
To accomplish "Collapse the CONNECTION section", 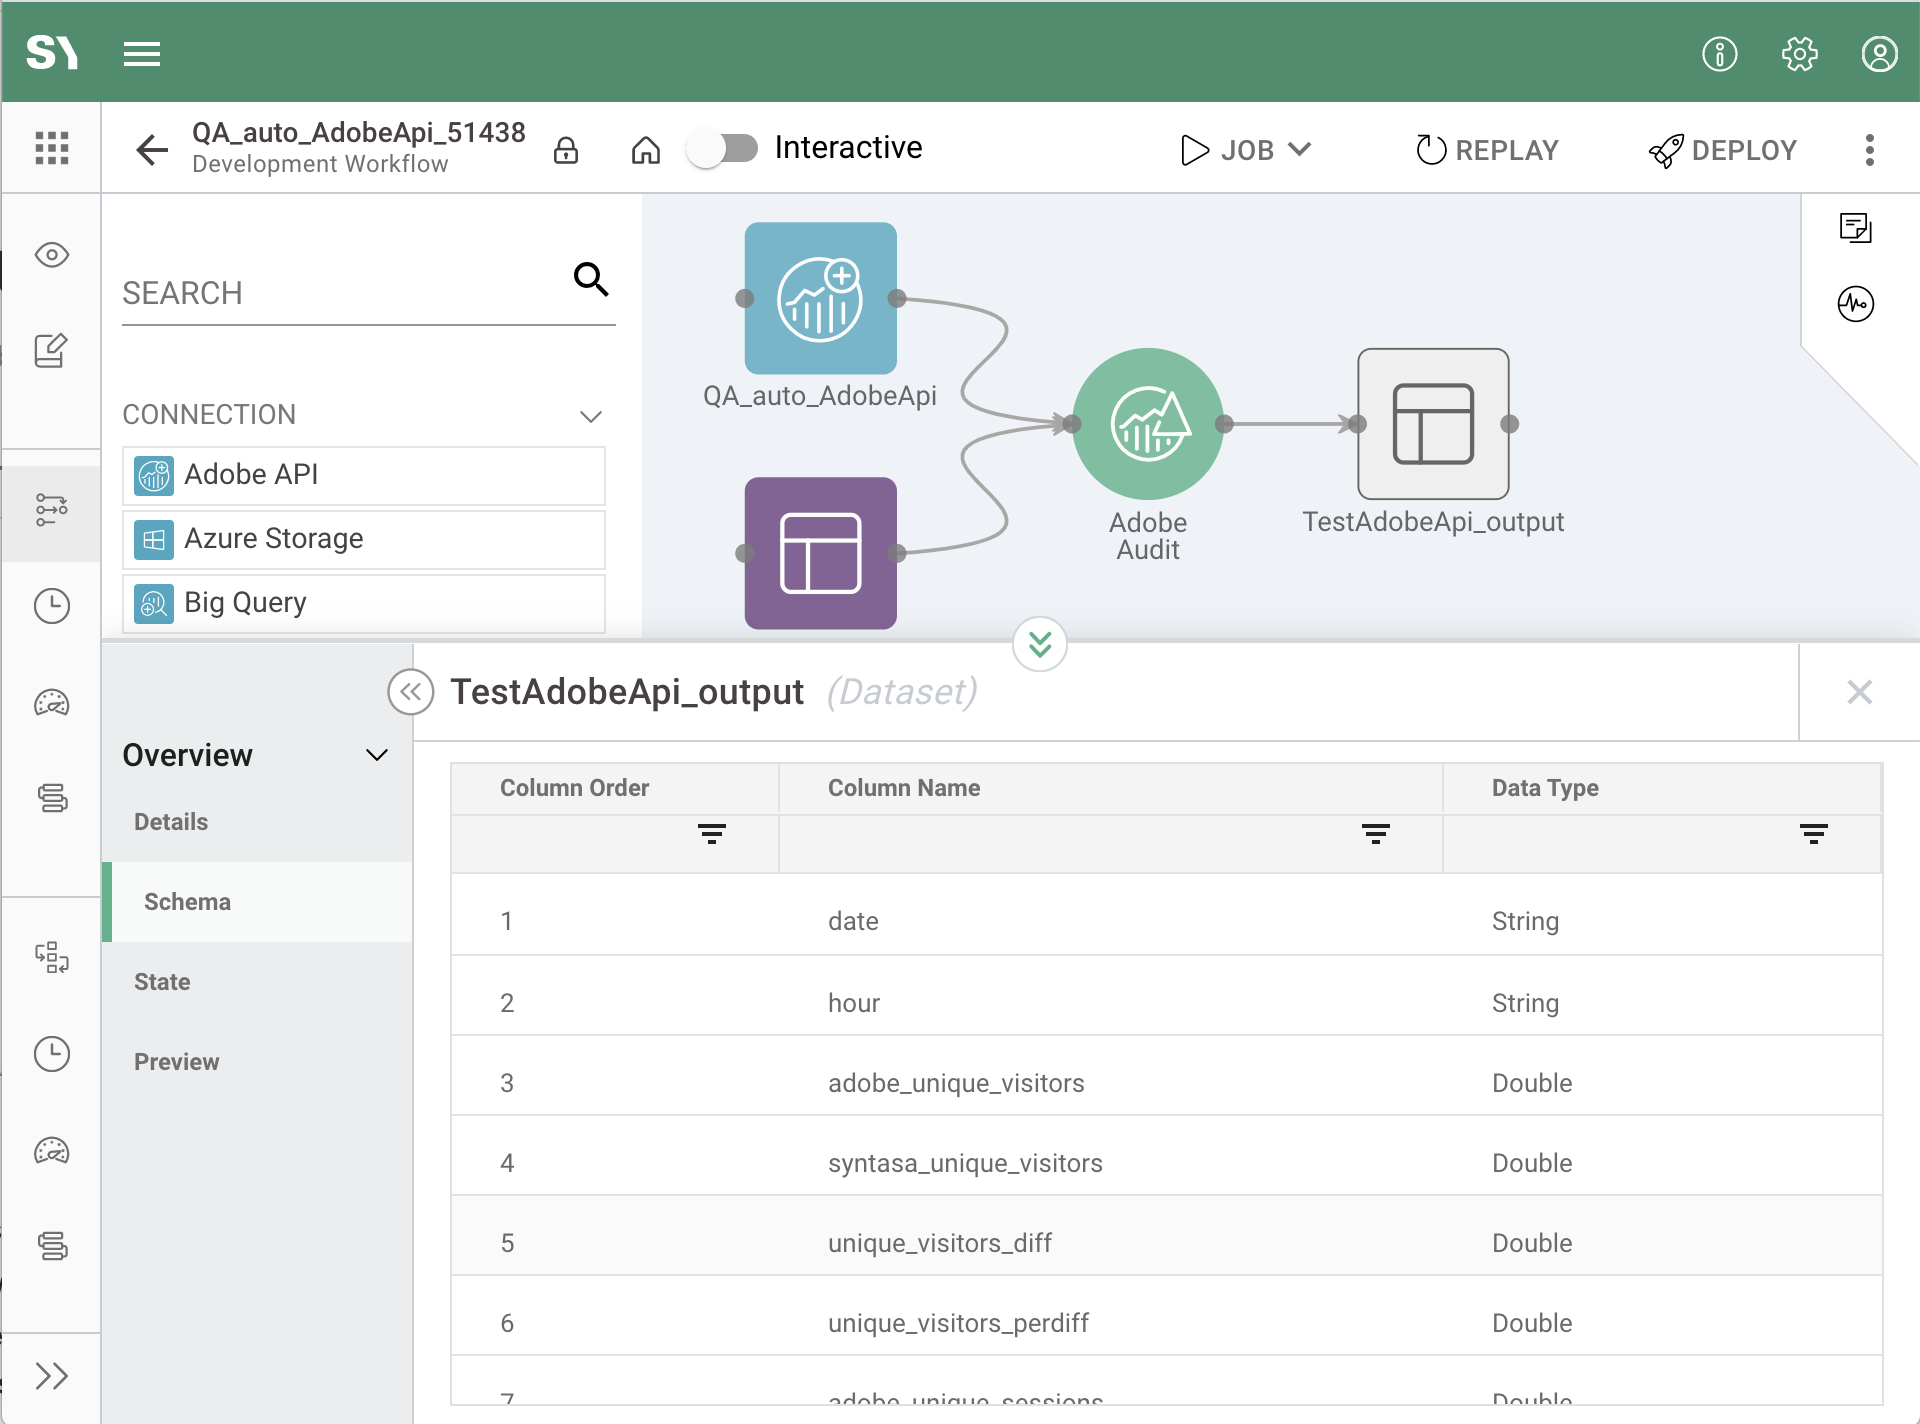I will [x=591, y=415].
